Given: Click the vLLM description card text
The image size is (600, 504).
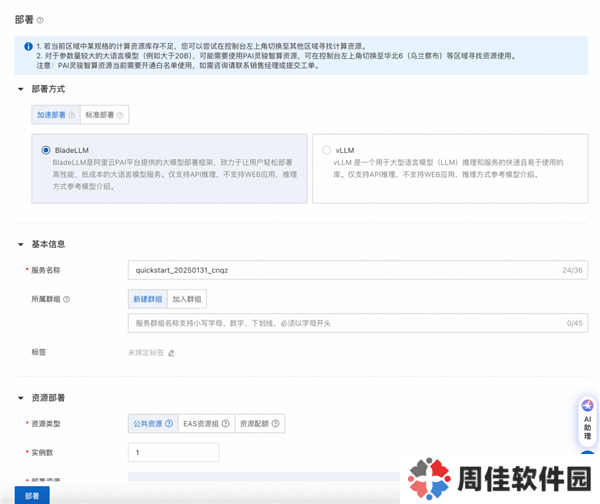Looking at the screenshot, I should (448, 168).
